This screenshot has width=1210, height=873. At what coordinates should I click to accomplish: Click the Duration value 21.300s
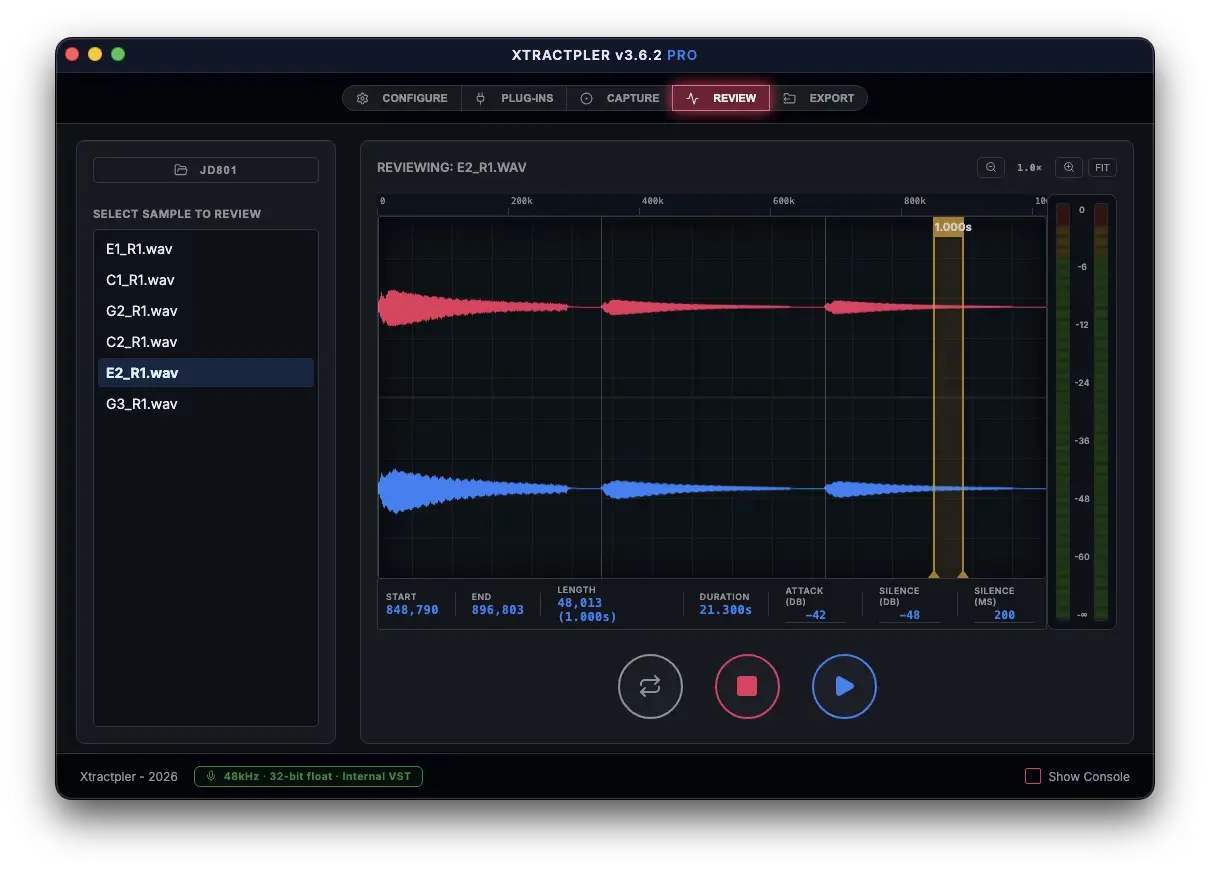(x=725, y=610)
